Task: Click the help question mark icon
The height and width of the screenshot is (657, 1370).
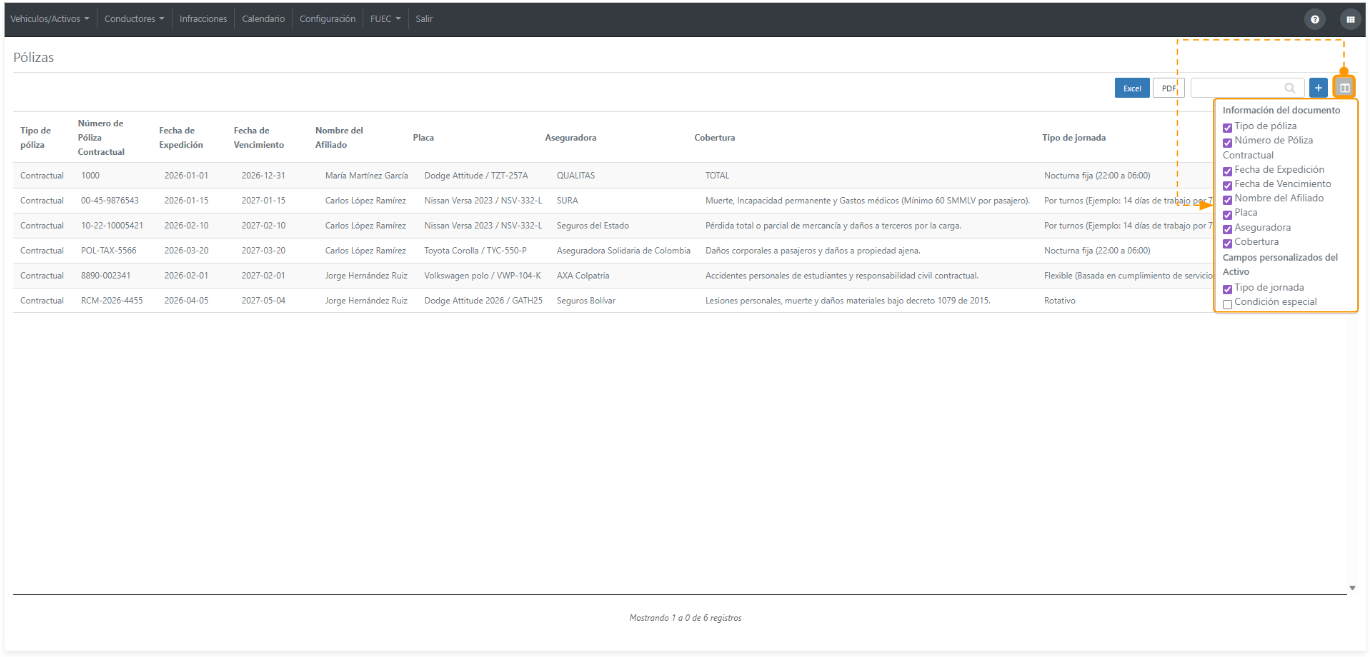Action: click(x=1315, y=19)
